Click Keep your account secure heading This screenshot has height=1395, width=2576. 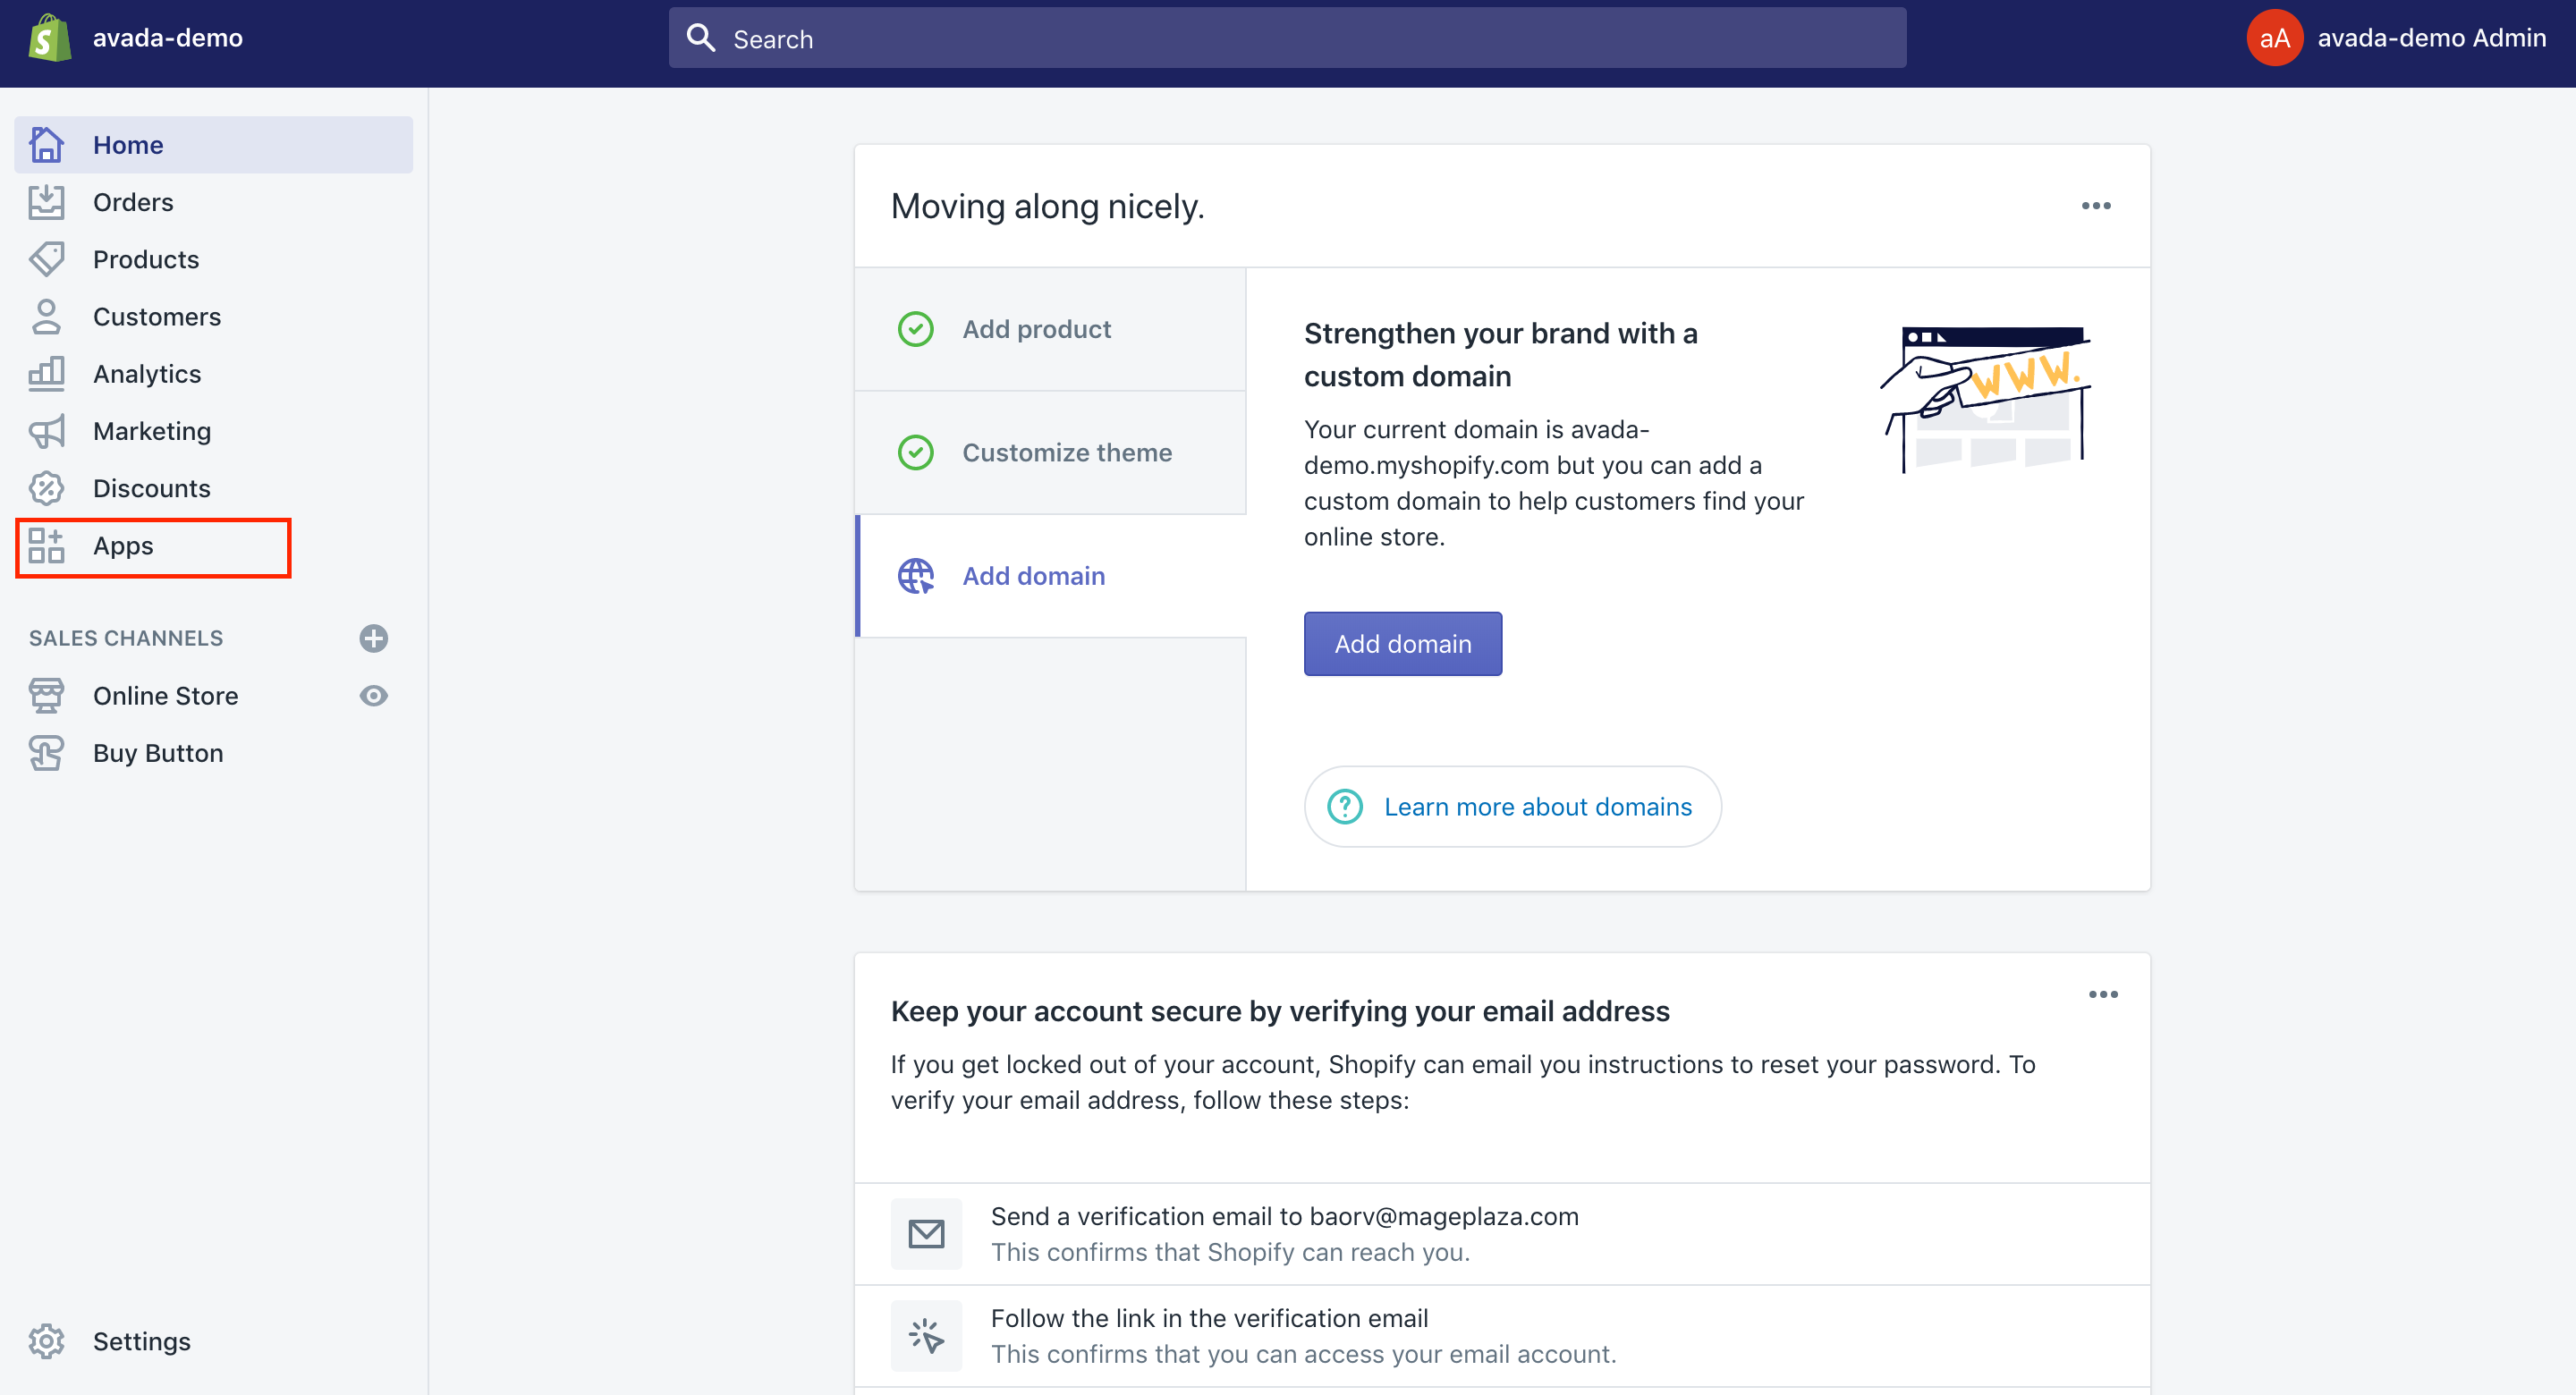click(x=1280, y=1011)
